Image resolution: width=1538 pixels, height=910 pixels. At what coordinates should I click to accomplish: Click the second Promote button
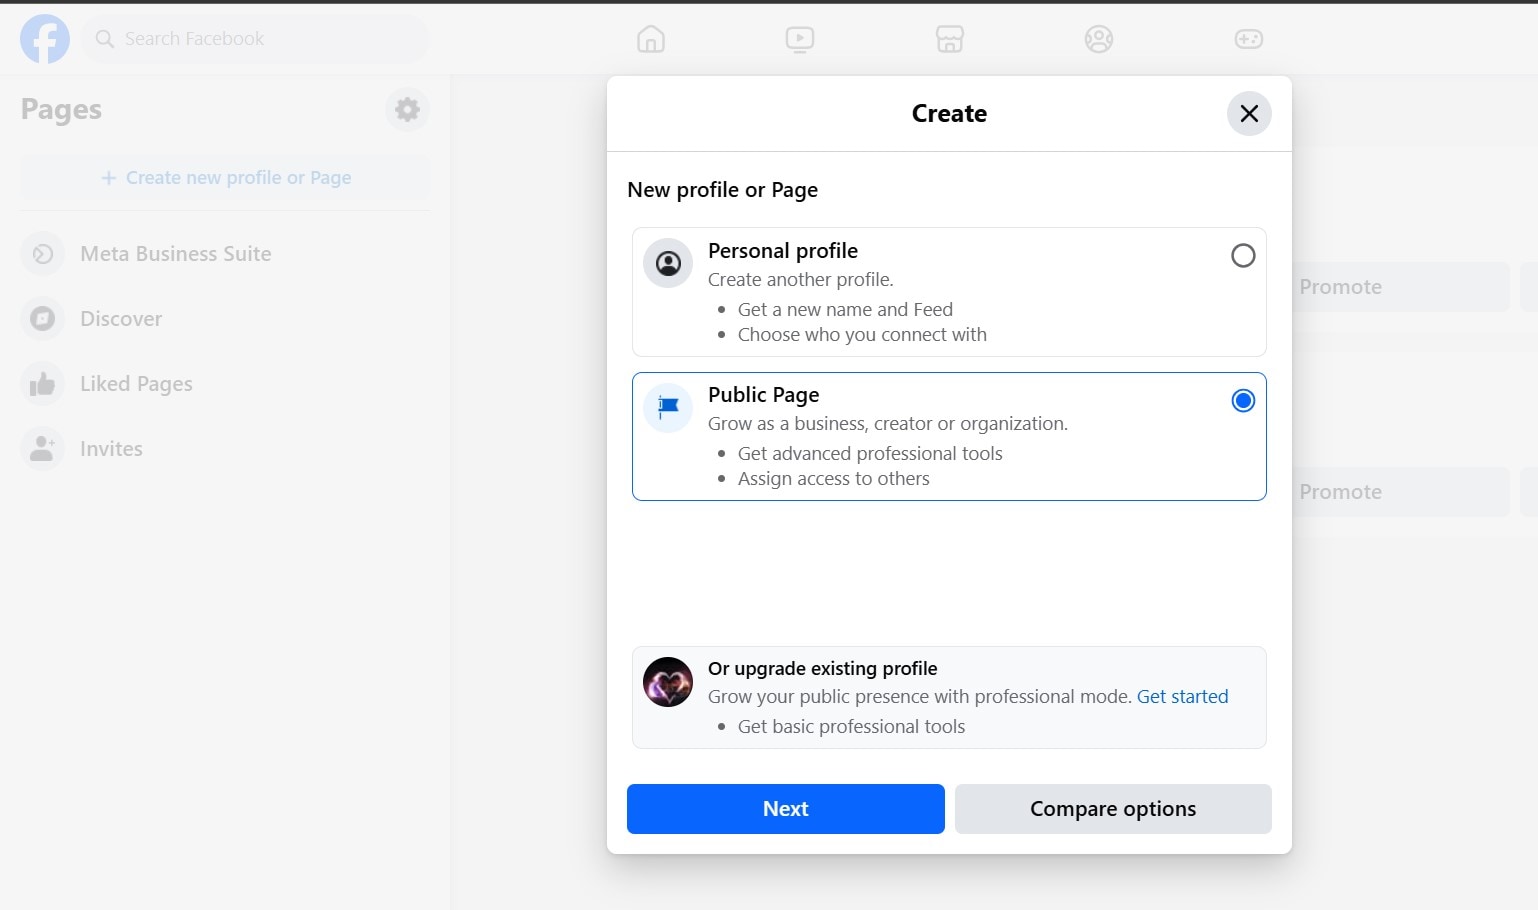point(1401,492)
